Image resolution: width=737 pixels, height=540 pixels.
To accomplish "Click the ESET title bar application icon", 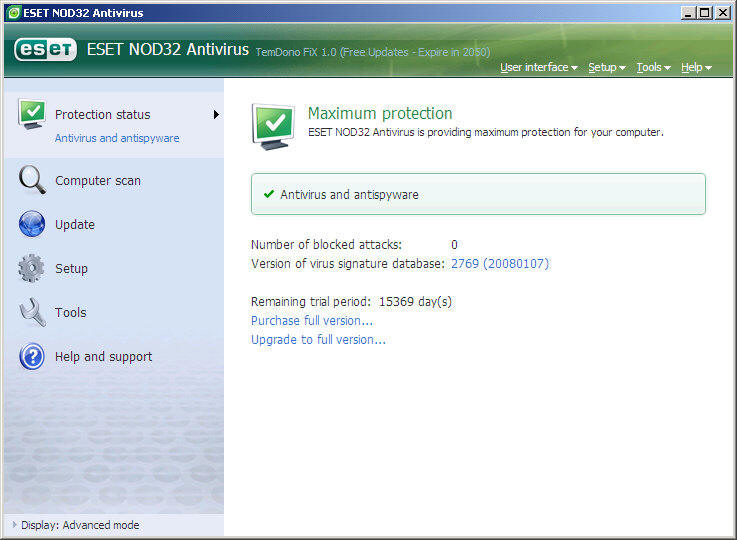I will point(13,12).
